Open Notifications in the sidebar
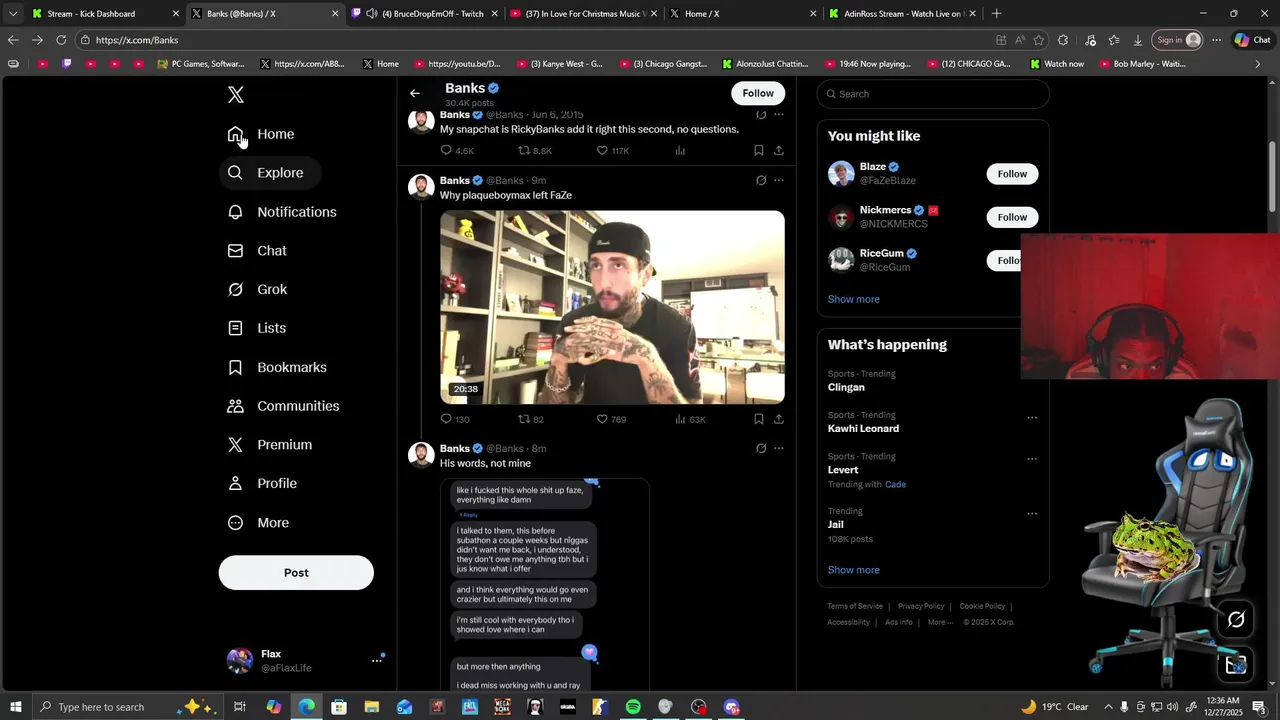The image size is (1280, 720). pos(282,212)
